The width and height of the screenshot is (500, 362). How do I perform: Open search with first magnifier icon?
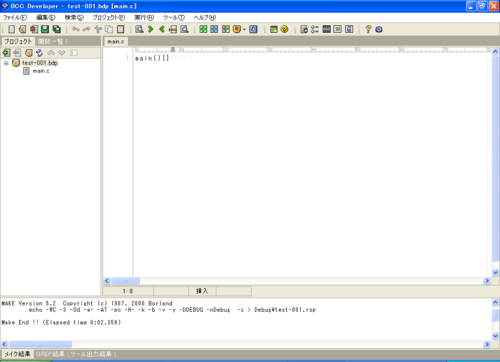point(139,29)
